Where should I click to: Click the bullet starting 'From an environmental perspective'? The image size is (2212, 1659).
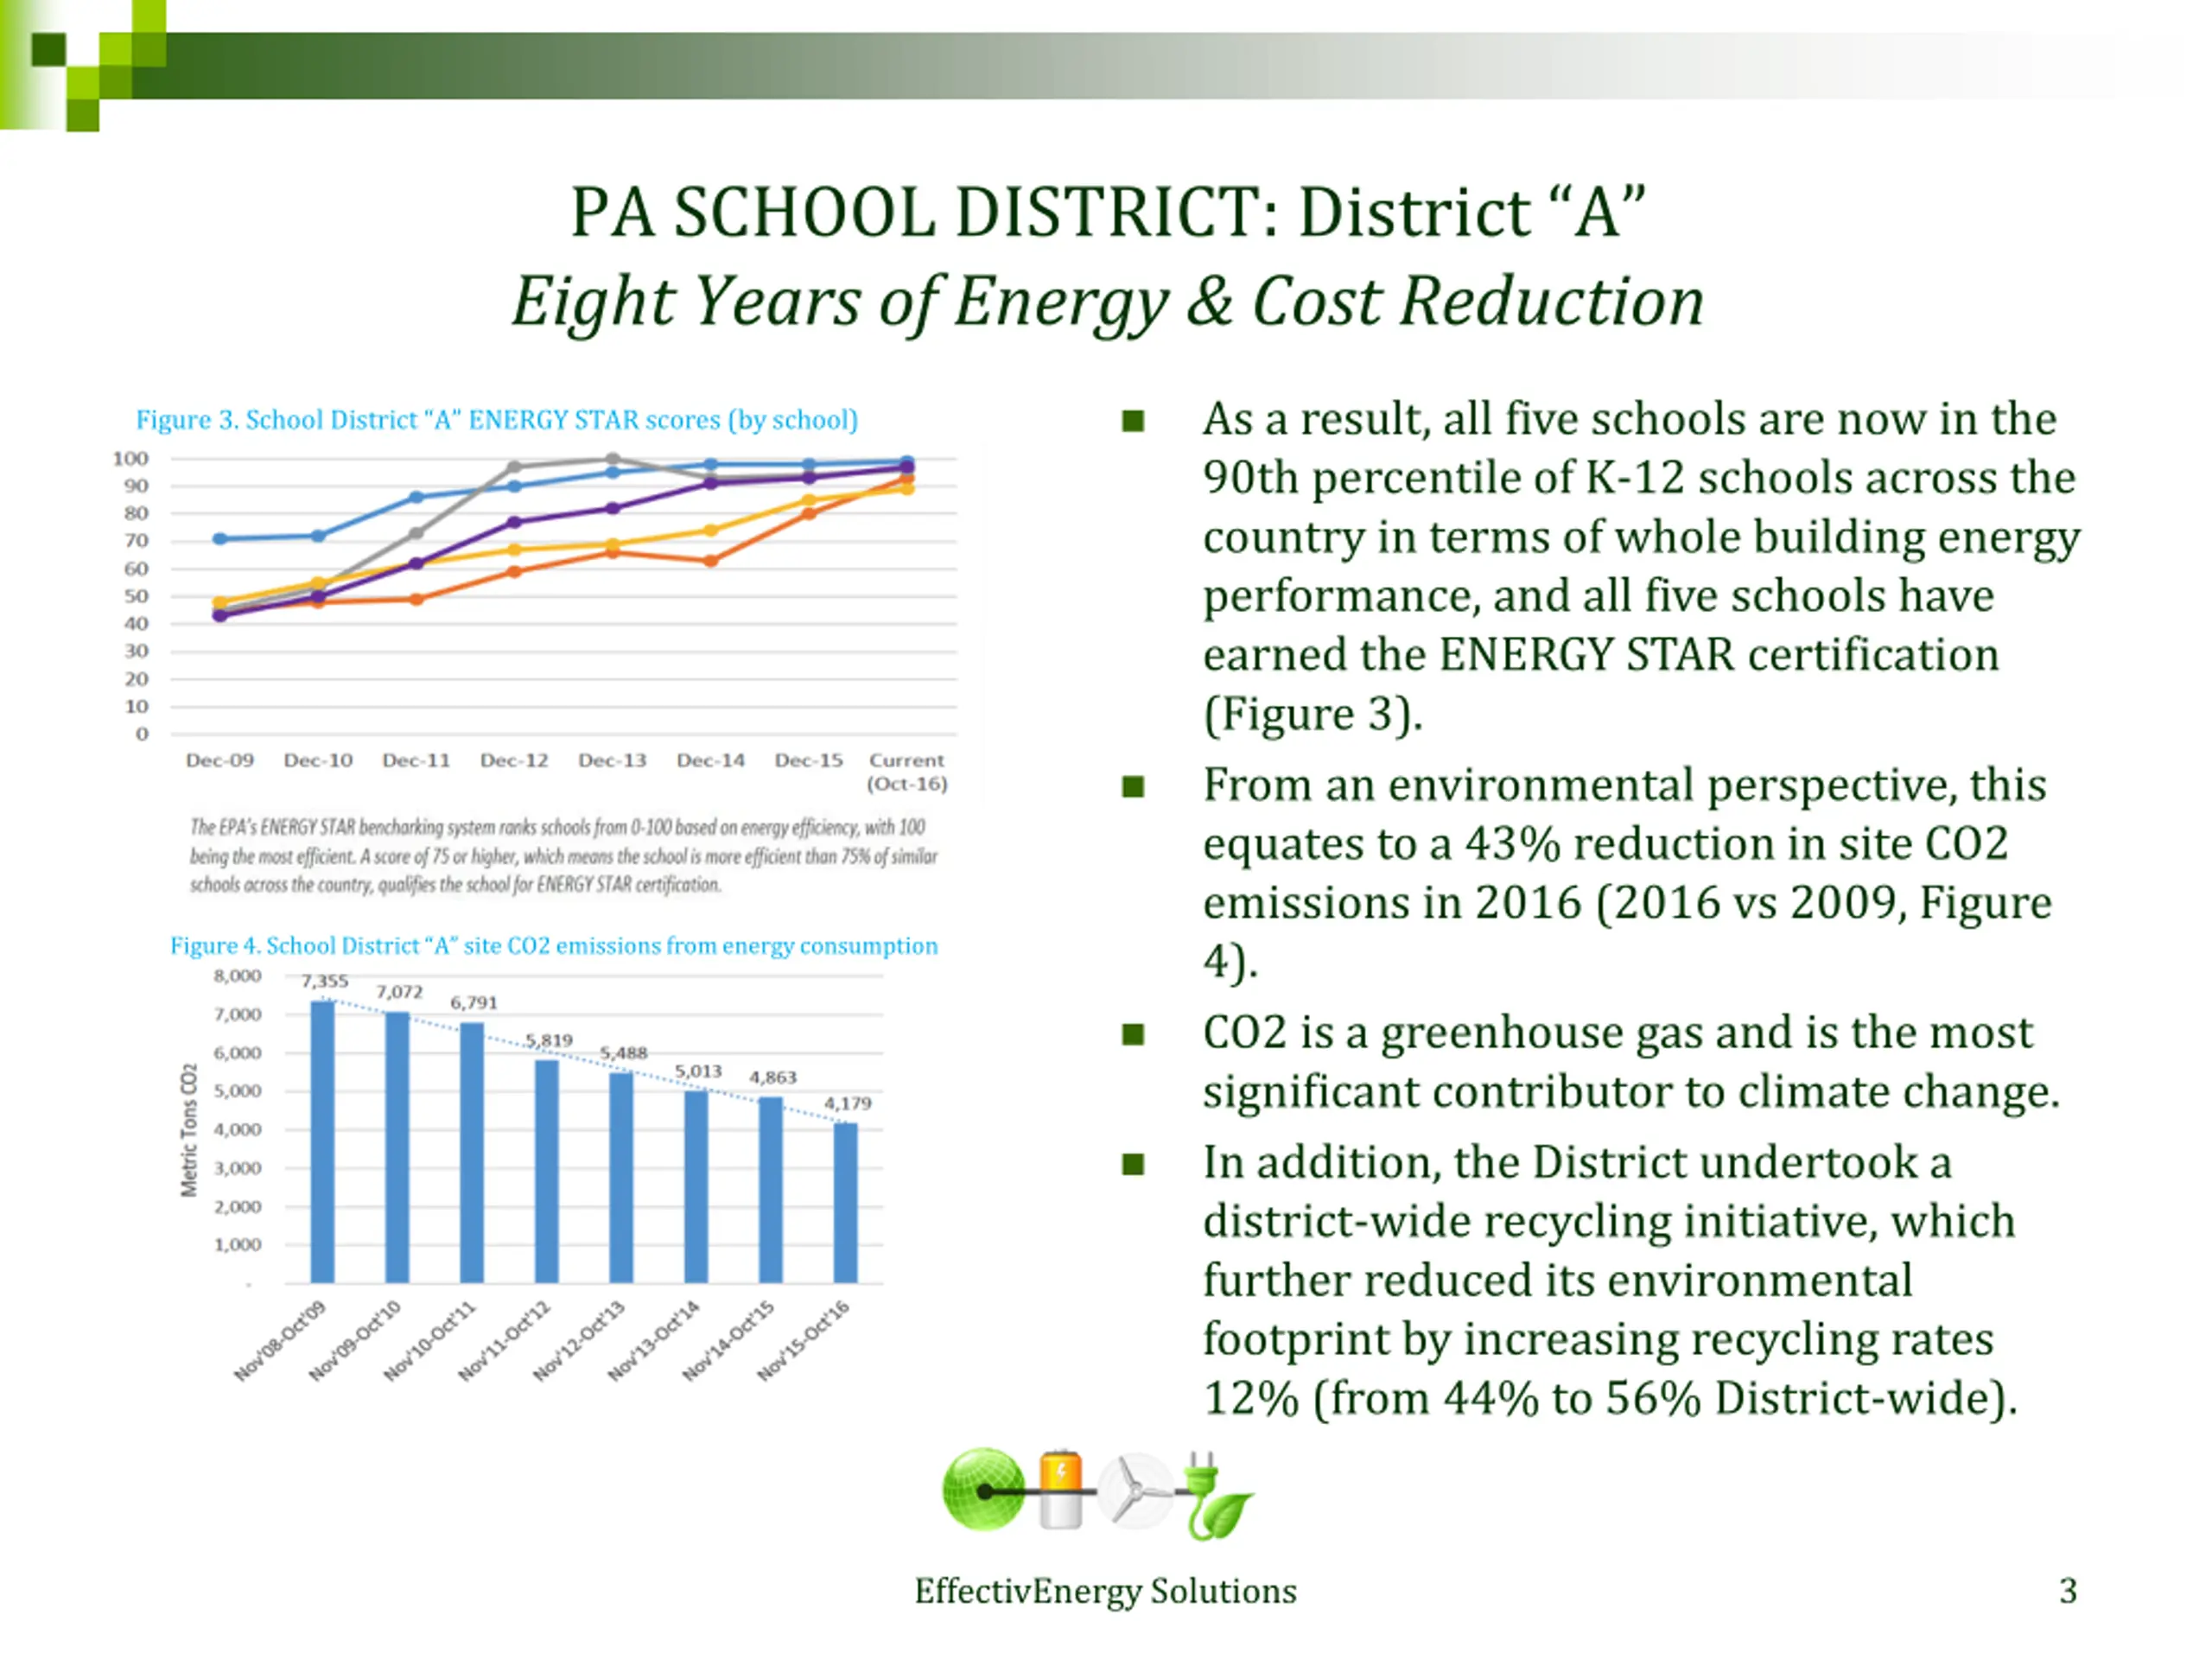[x=1627, y=873]
